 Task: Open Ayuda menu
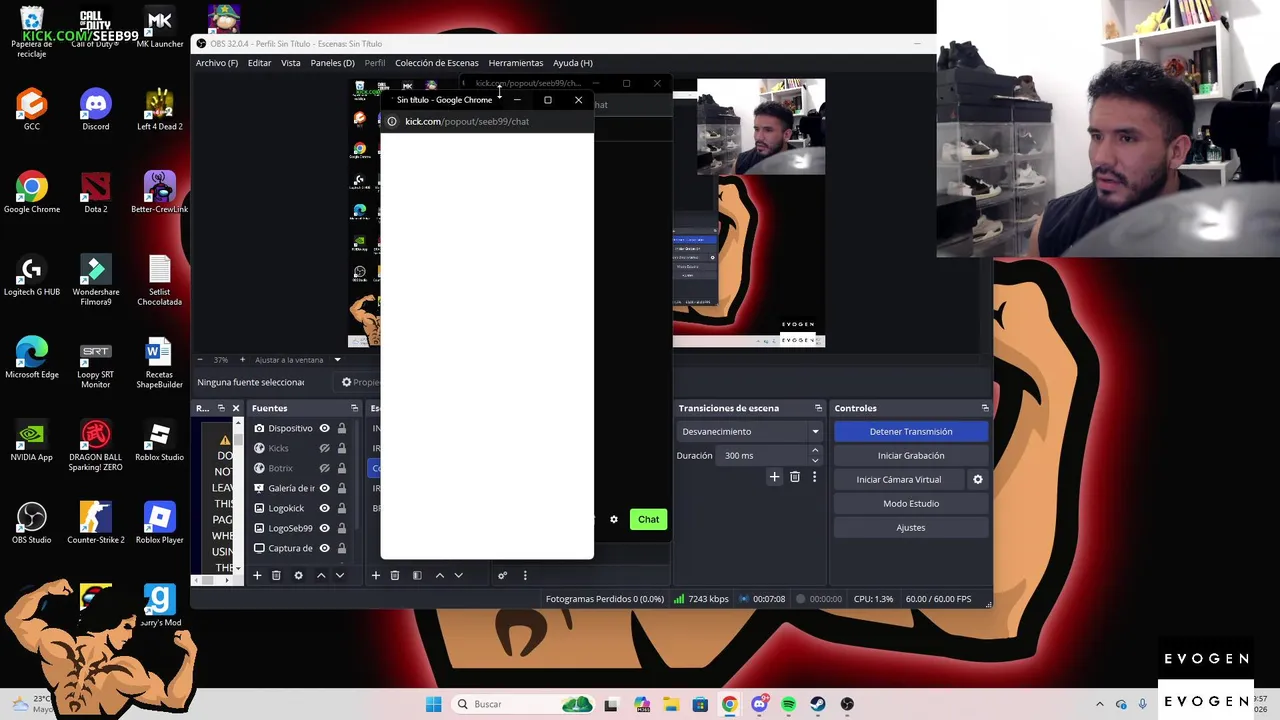(x=573, y=63)
